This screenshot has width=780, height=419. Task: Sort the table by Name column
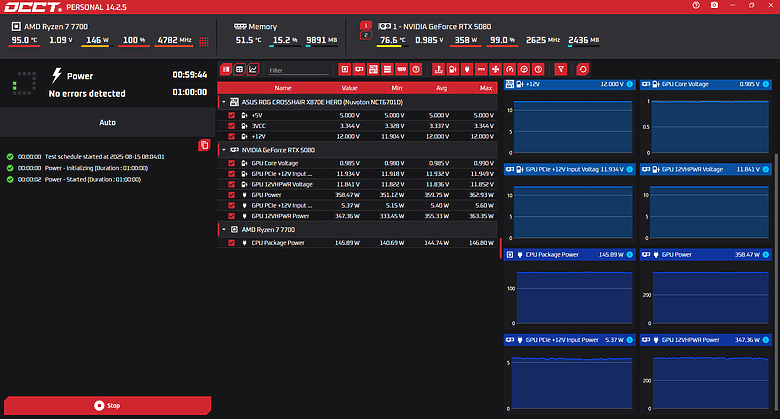point(283,88)
